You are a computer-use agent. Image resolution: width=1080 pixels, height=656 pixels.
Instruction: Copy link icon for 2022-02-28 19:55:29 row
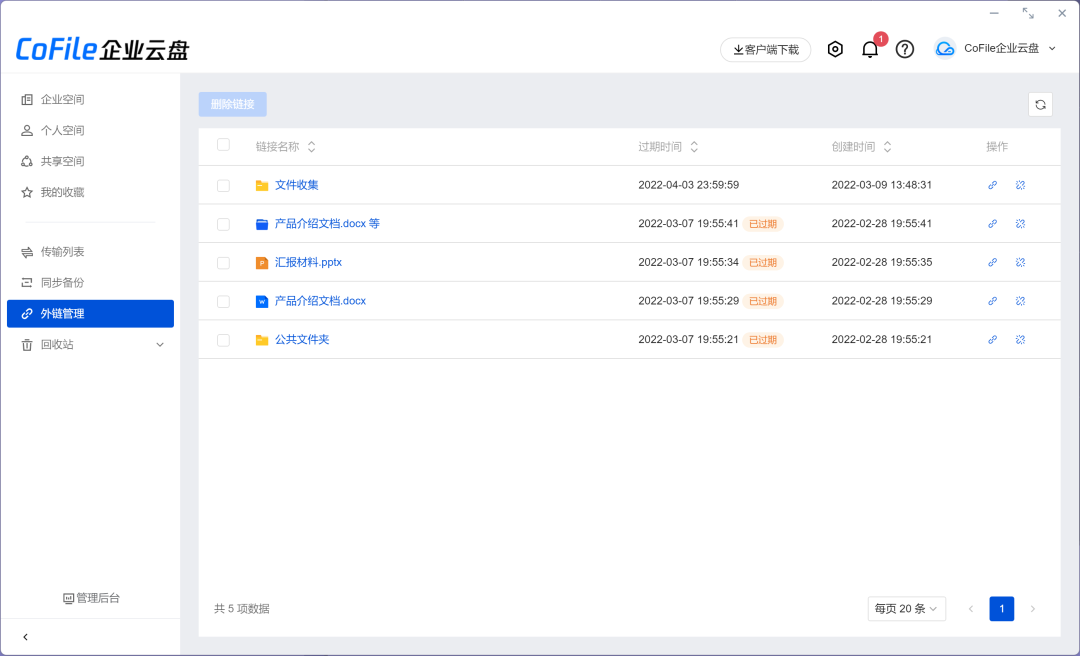993,301
